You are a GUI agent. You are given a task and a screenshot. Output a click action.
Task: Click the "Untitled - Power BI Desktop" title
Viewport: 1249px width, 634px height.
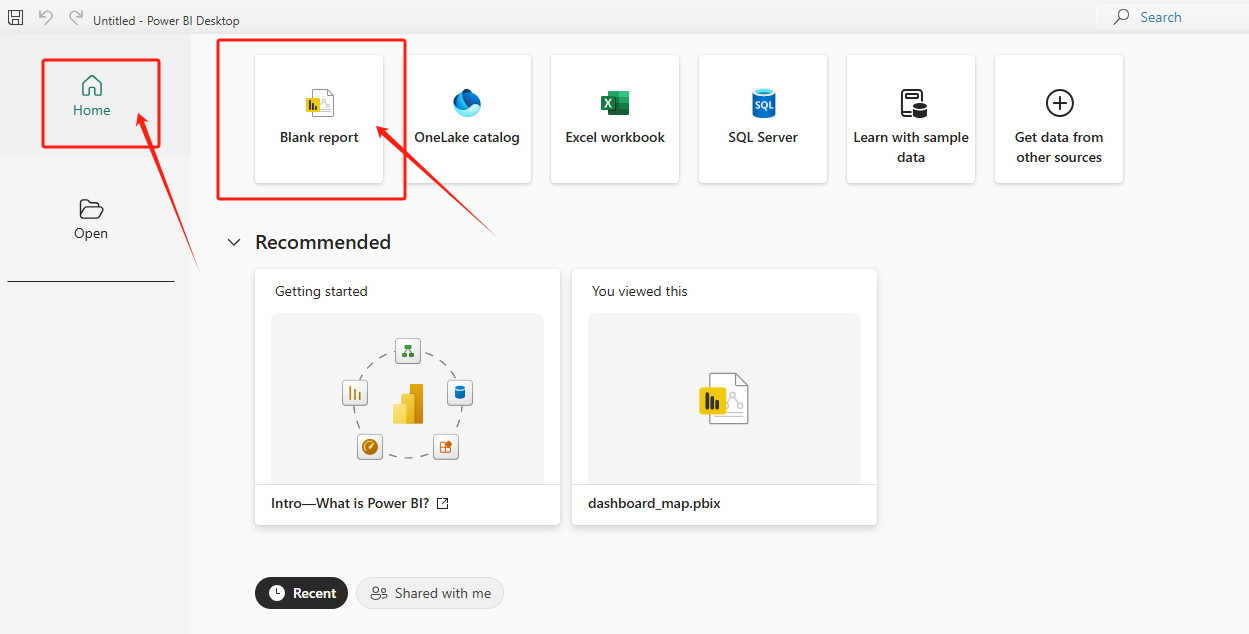click(x=166, y=20)
